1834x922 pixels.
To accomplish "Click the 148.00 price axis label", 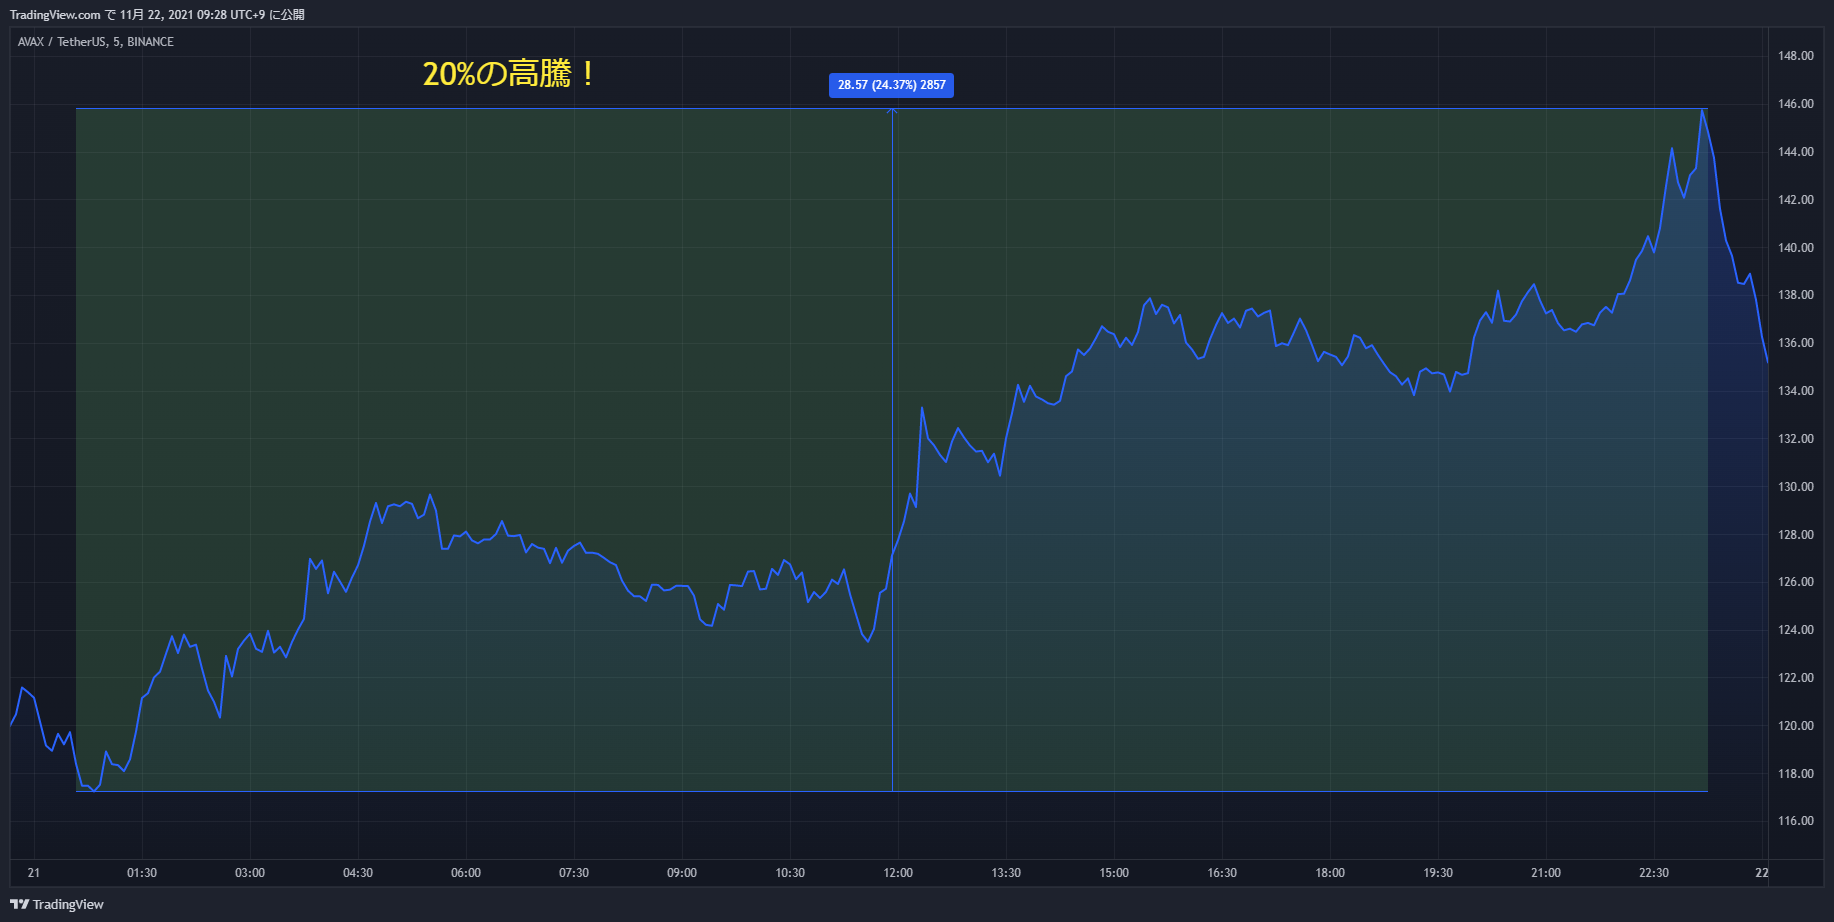I will 1795,56.
